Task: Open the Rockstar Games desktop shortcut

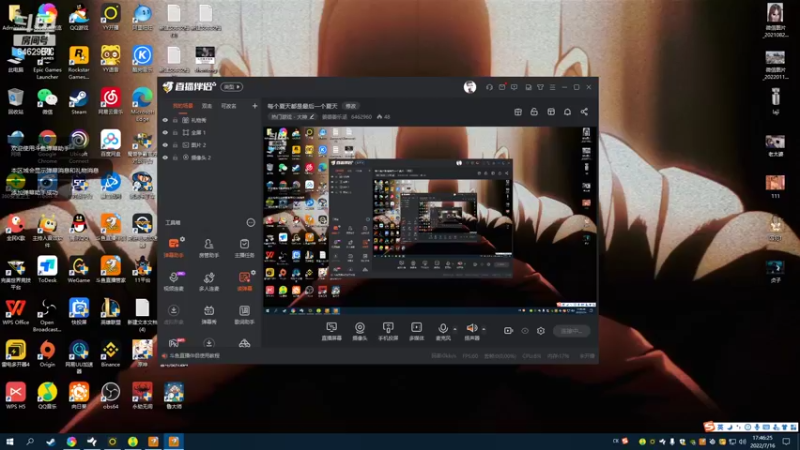Action: pos(79,63)
